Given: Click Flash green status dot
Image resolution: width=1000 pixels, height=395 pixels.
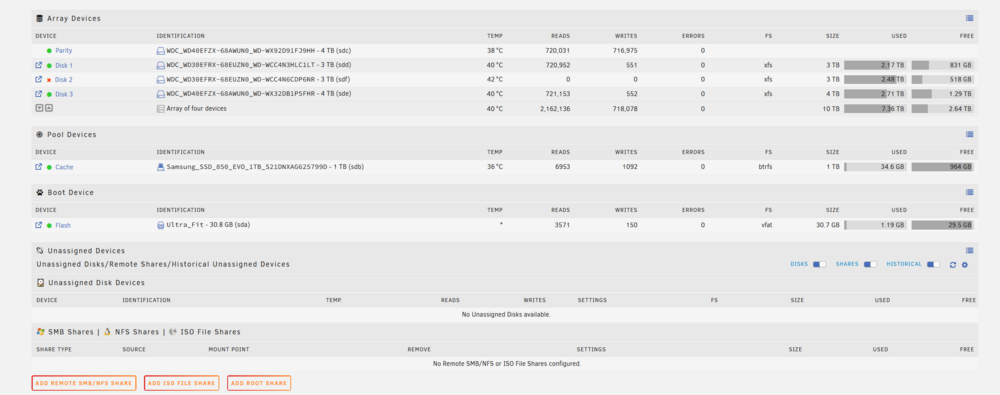Looking at the screenshot, I should coord(49,225).
